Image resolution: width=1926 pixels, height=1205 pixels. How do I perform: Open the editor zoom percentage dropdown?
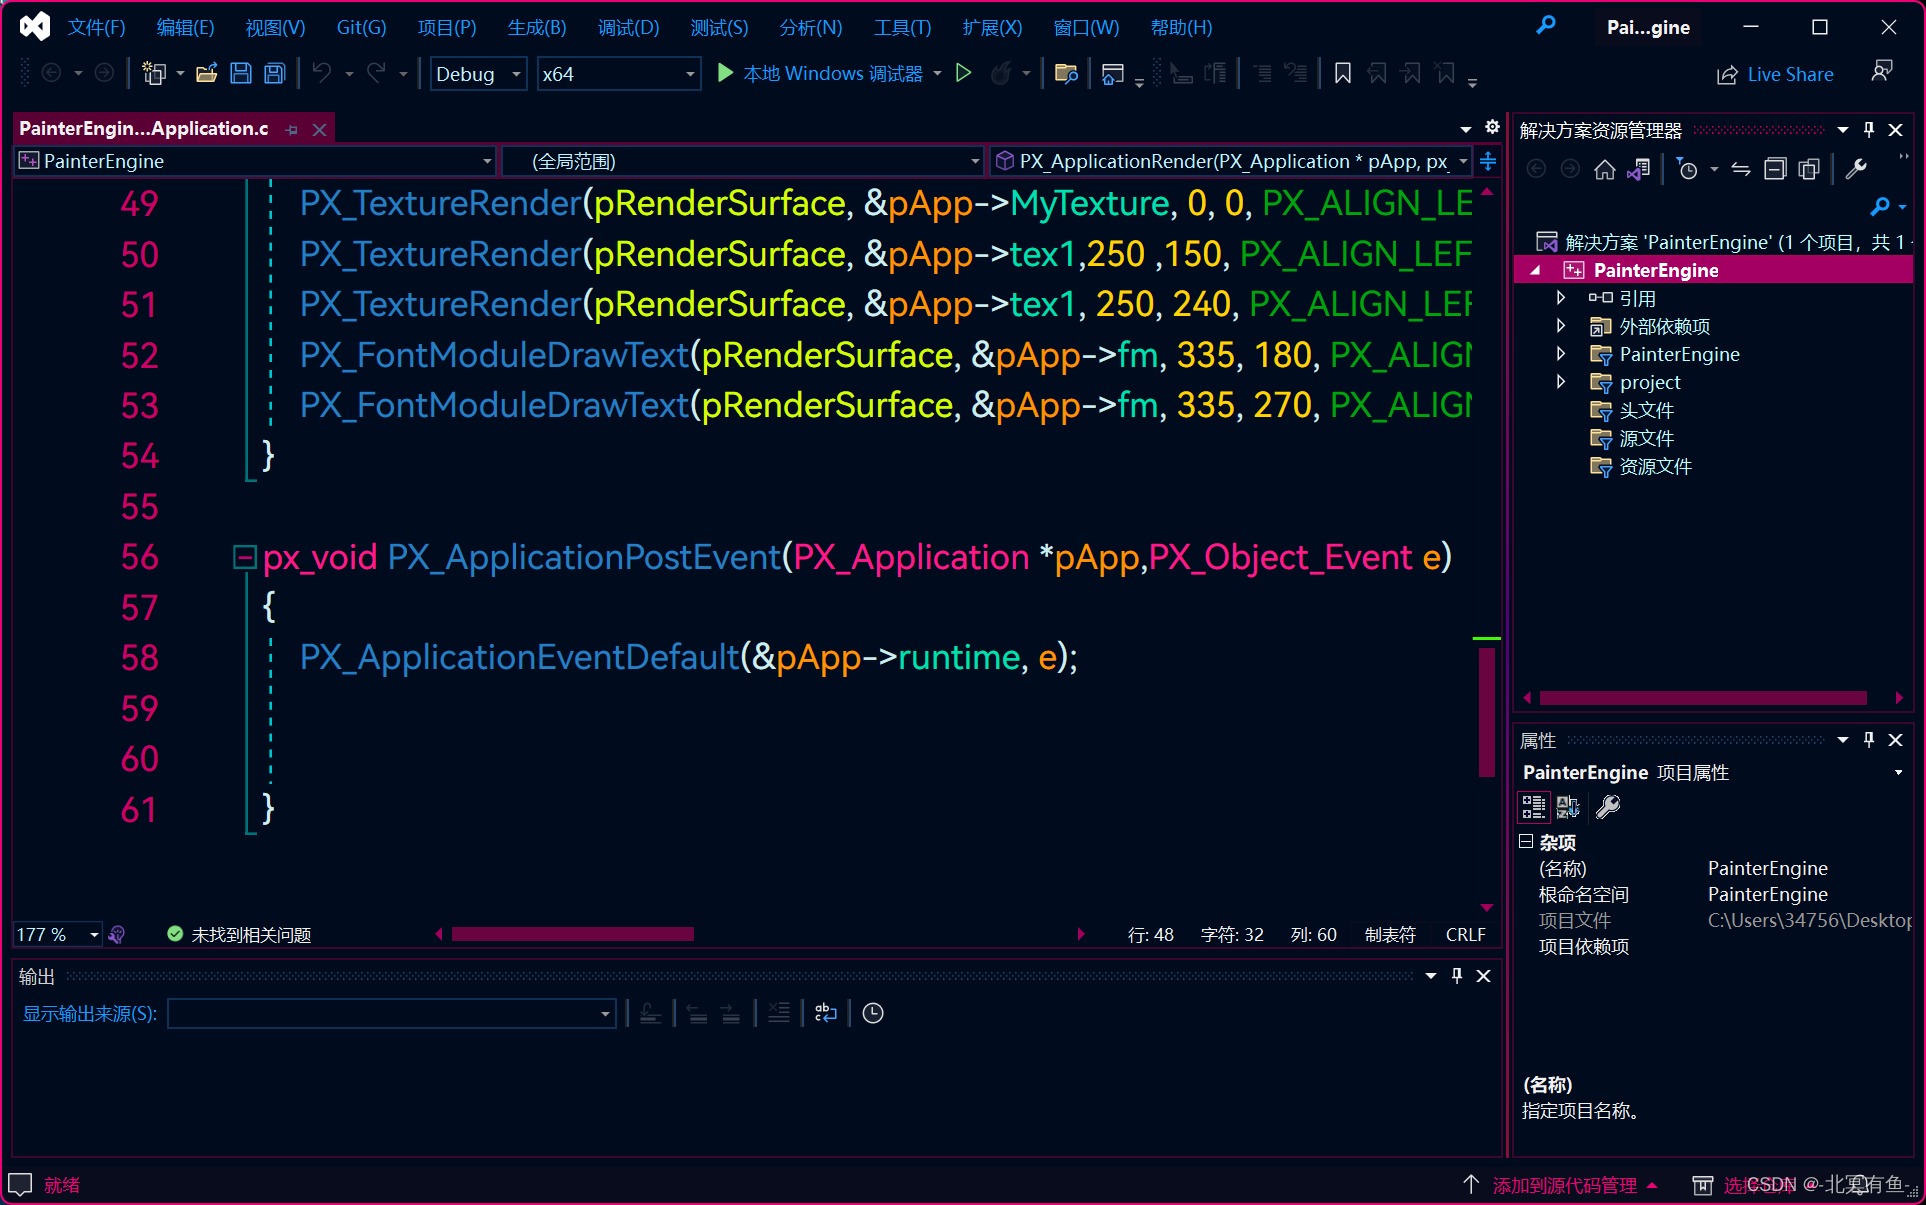(x=92, y=934)
